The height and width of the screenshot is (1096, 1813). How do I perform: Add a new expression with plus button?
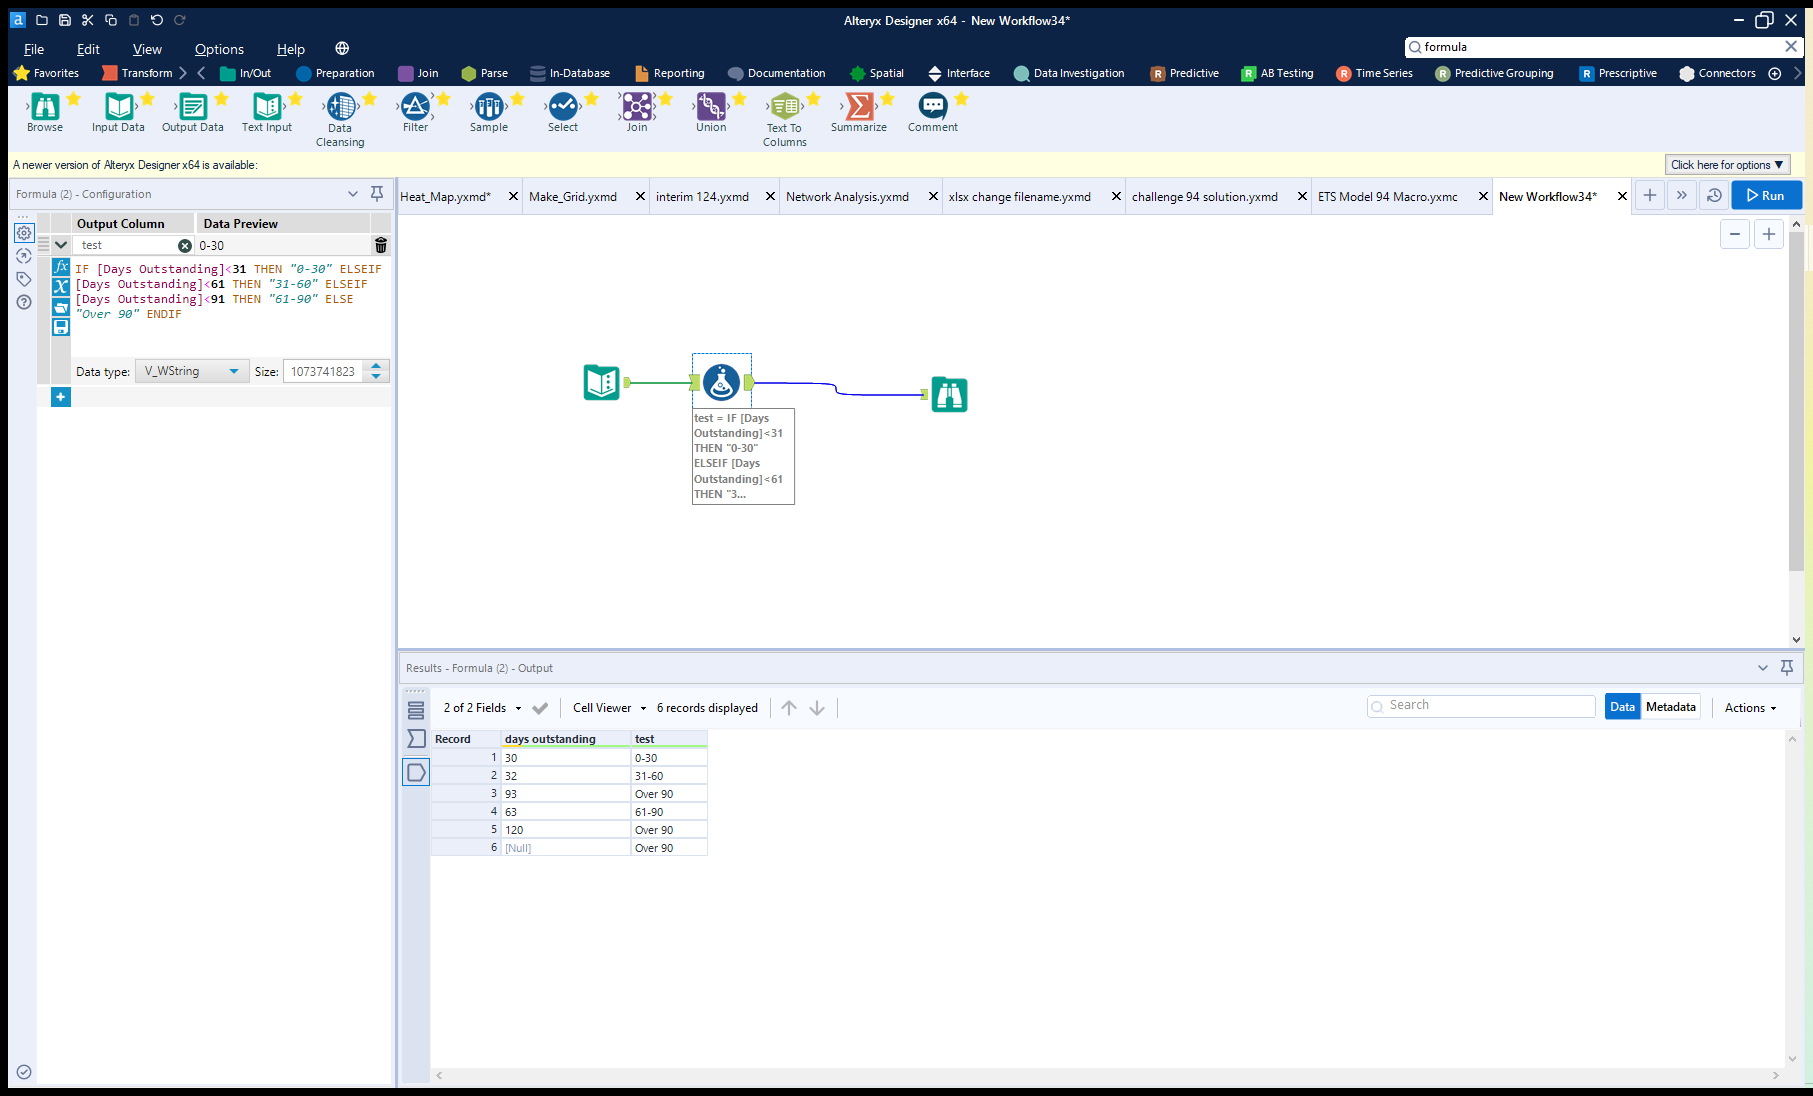click(x=61, y=397)
